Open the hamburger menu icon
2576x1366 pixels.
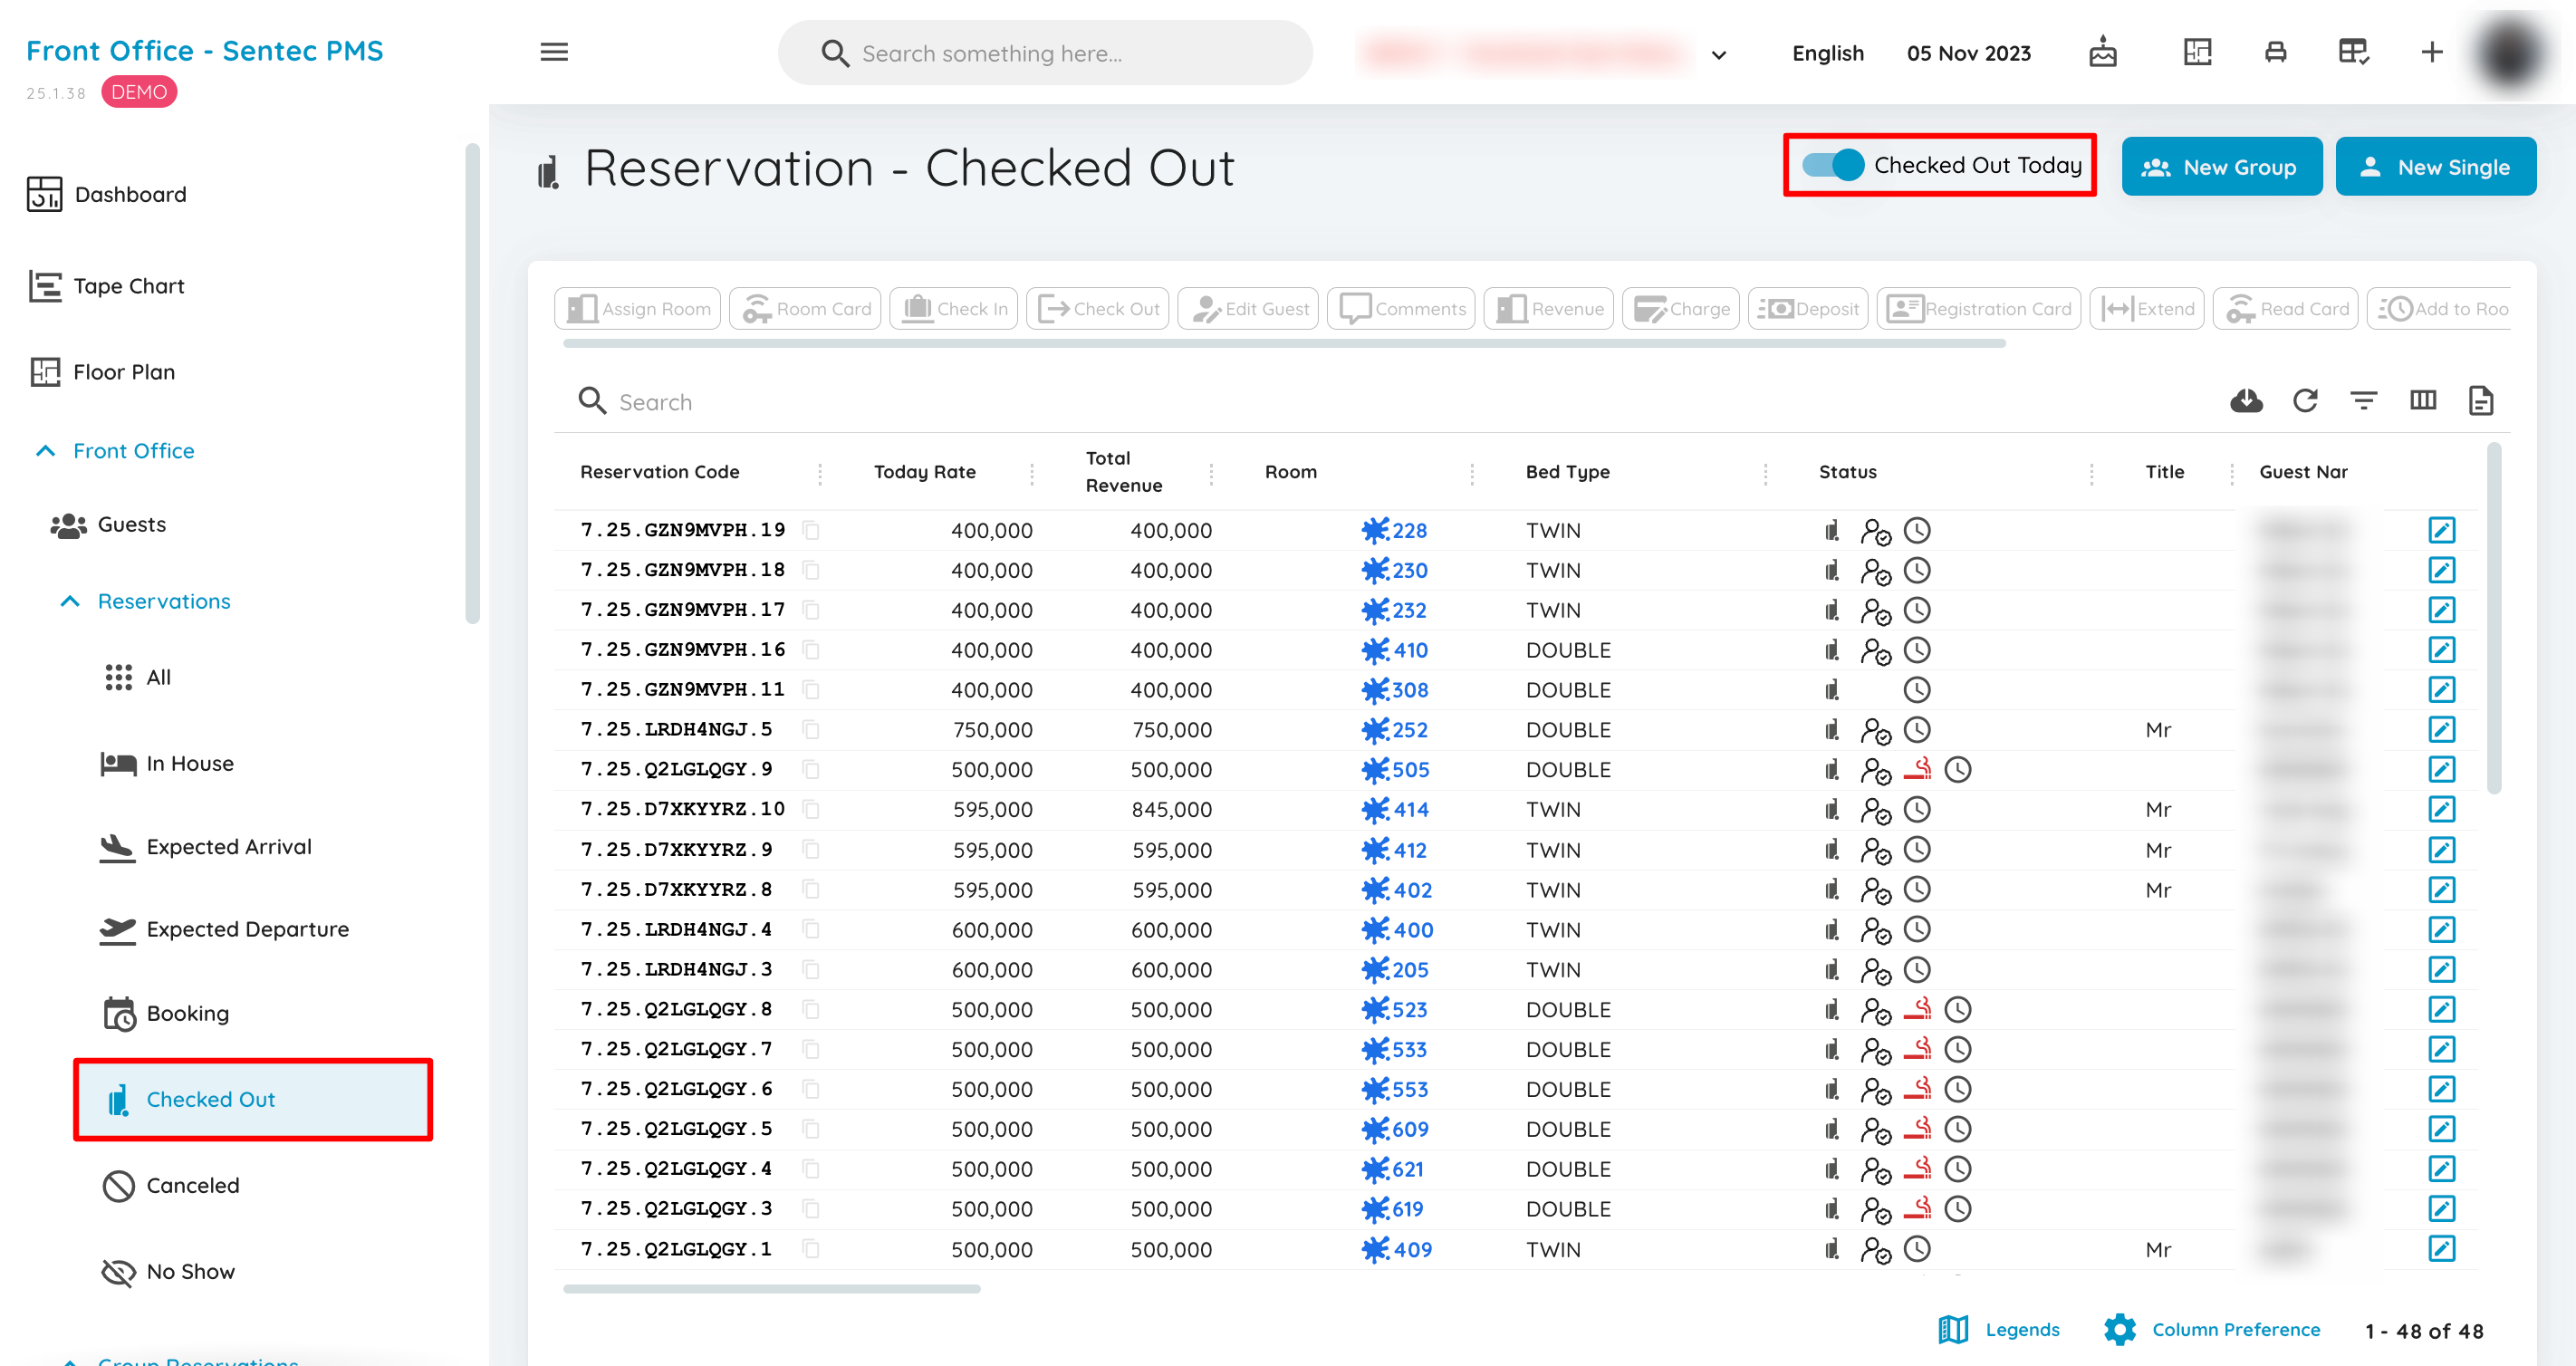click(554, 52)
